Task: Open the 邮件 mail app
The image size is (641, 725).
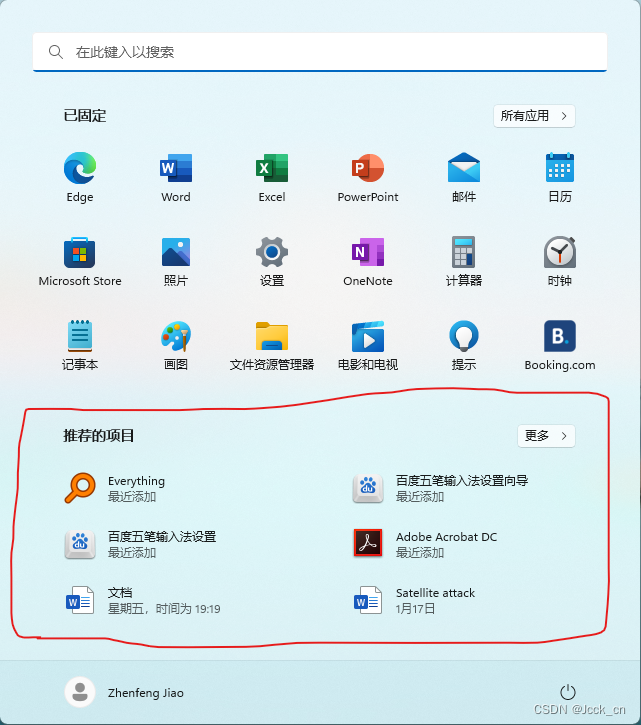Action: [x=464, y=177]
